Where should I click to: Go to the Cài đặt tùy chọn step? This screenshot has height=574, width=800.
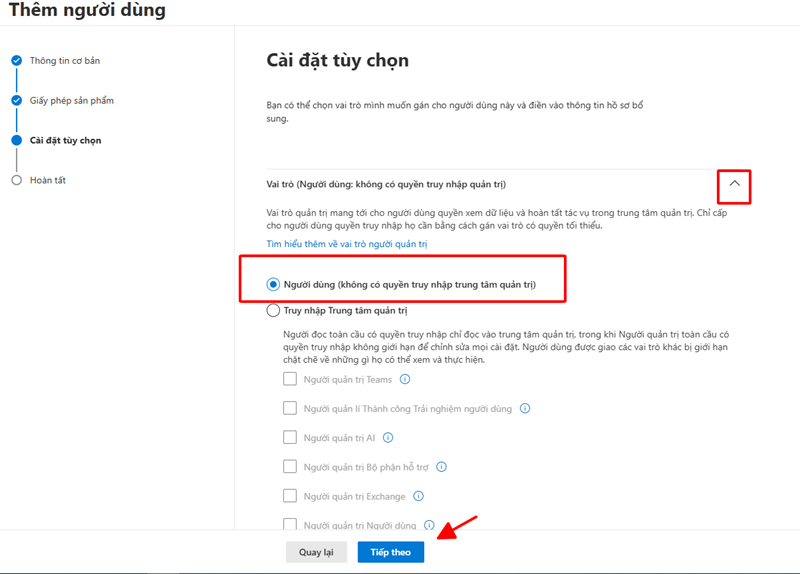tap(65, 141)
